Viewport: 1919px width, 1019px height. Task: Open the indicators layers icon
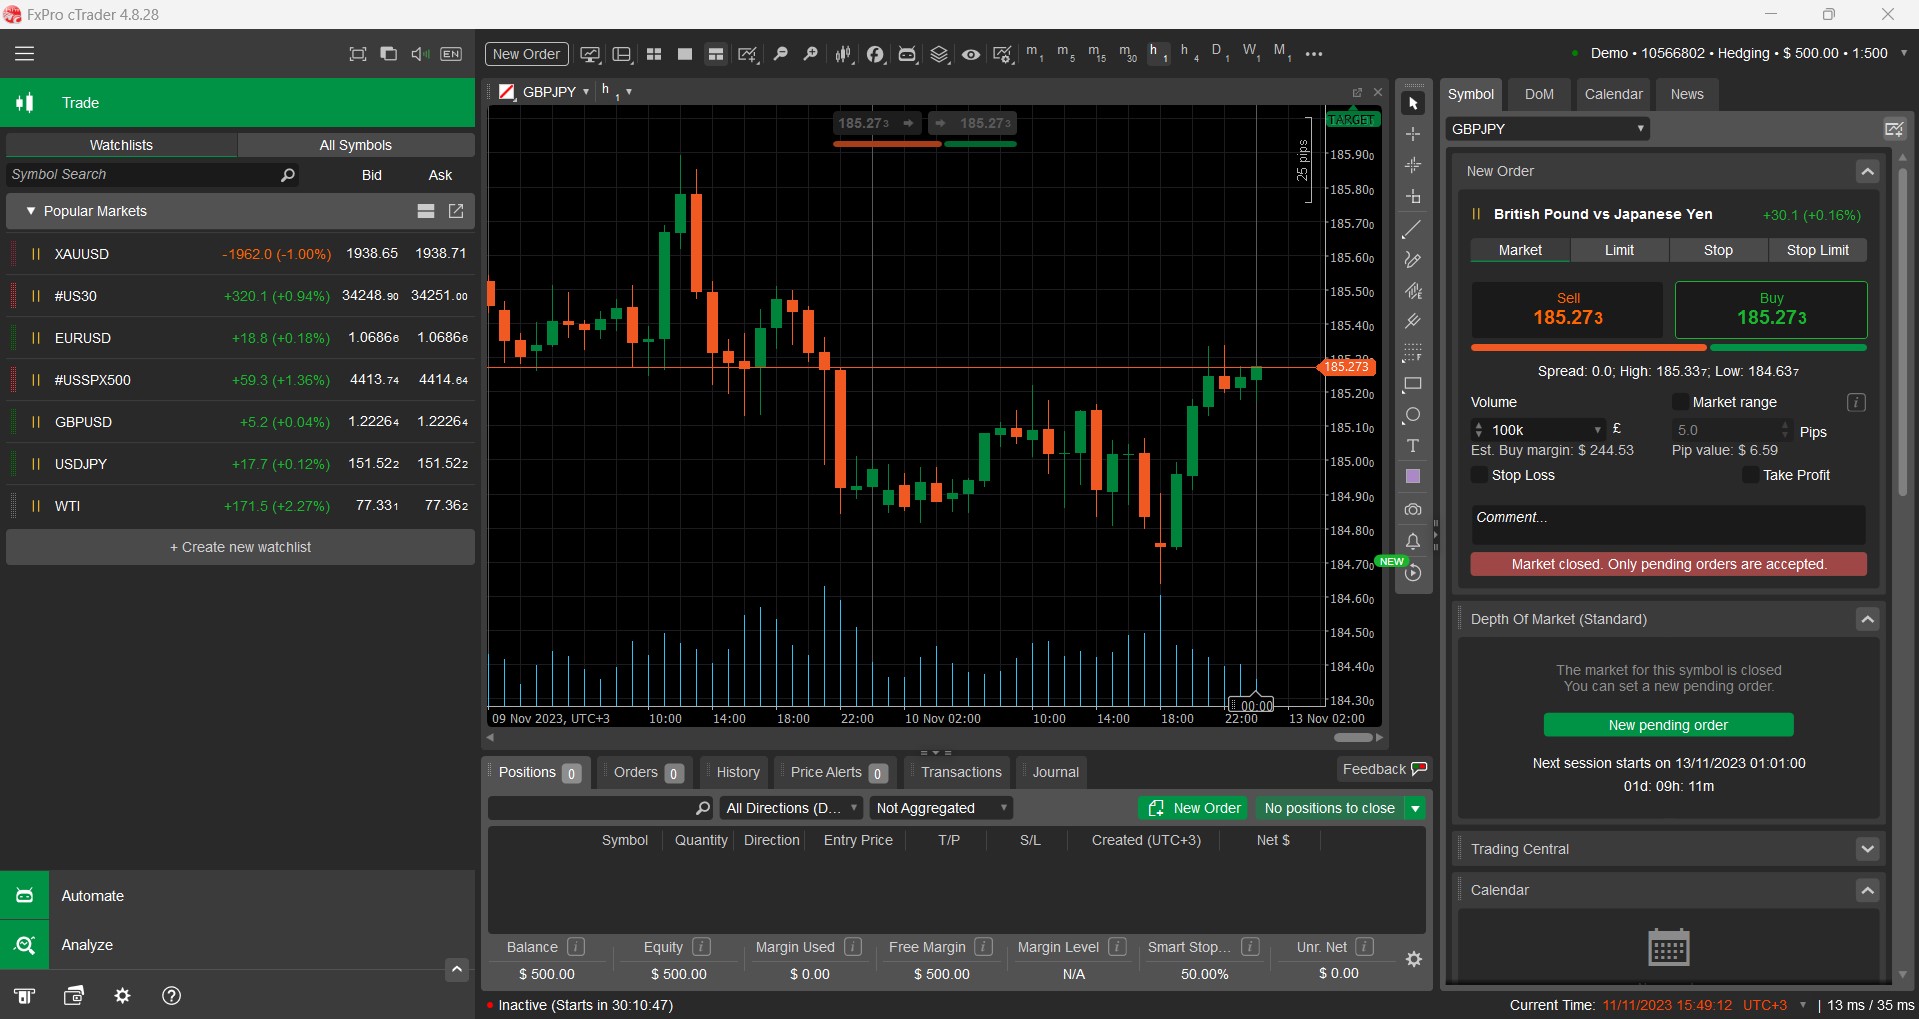939,53
